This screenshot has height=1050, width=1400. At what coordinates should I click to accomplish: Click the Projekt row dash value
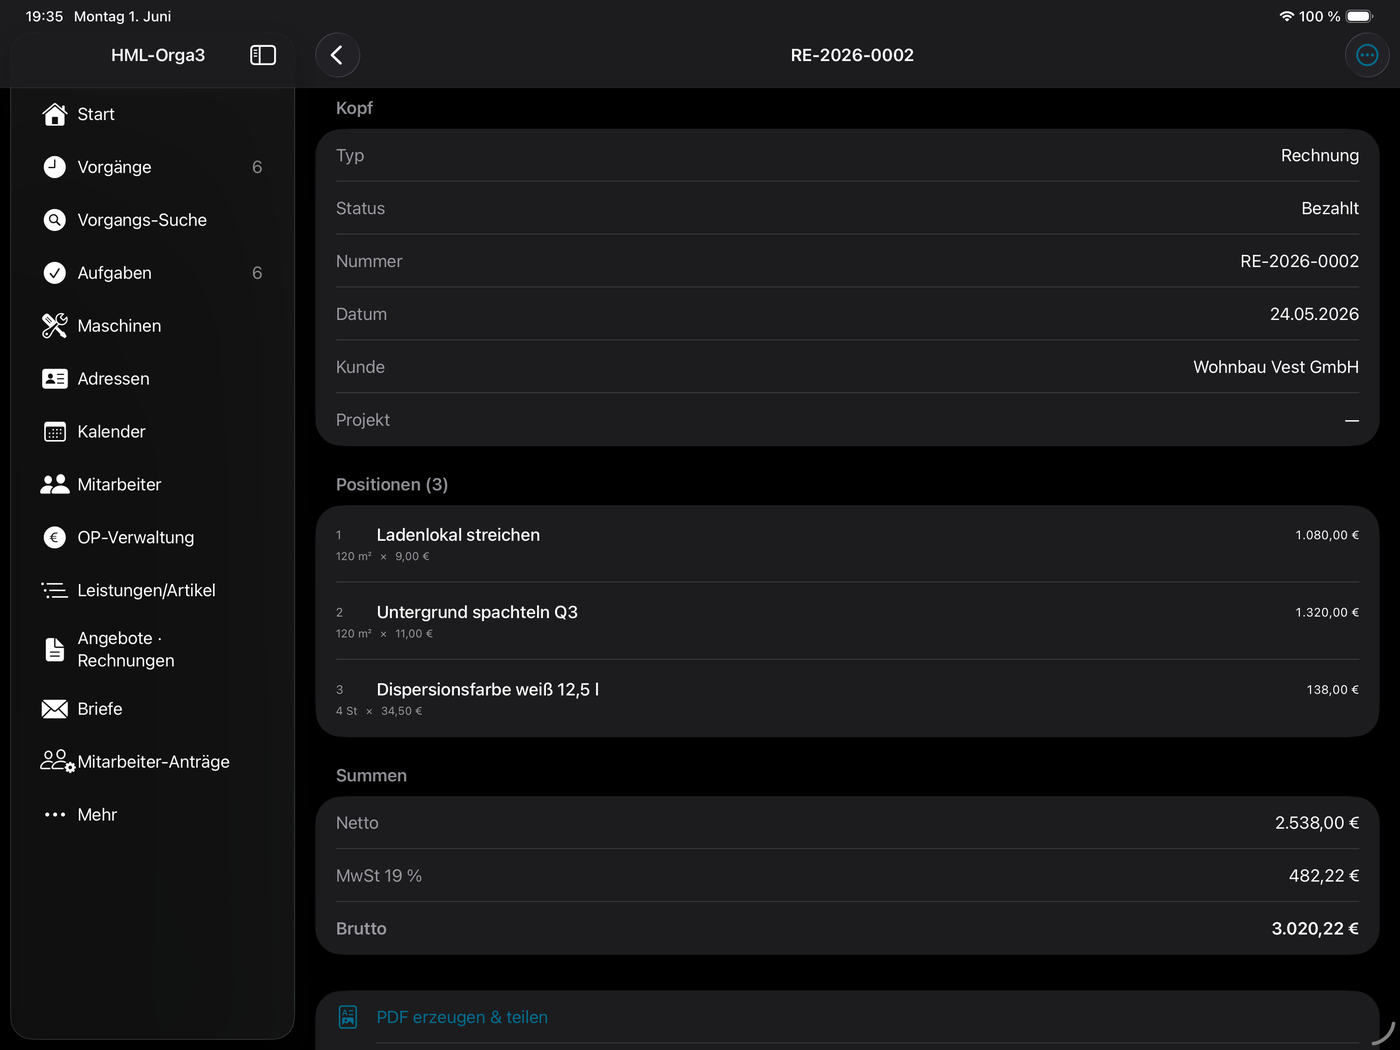click(1352, 420)
